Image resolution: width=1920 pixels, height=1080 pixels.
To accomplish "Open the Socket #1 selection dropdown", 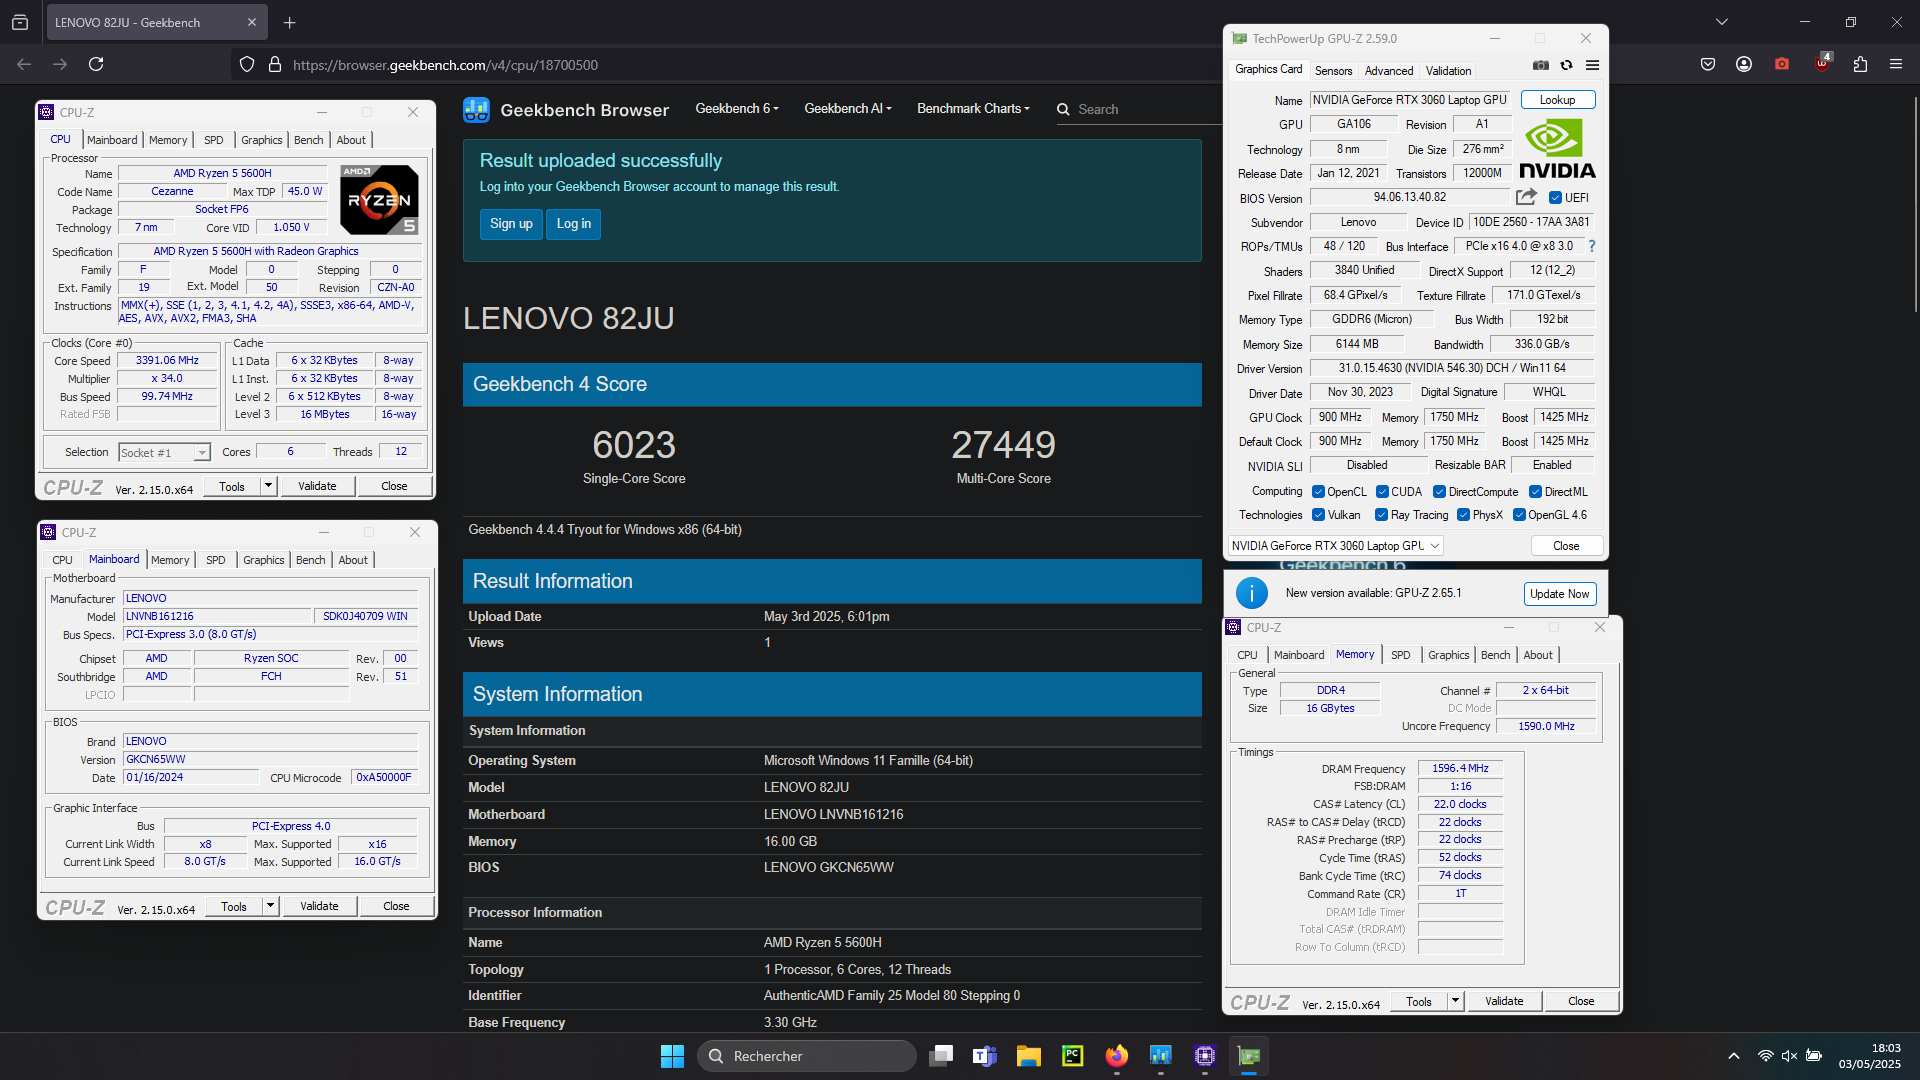I will point(165,453).
